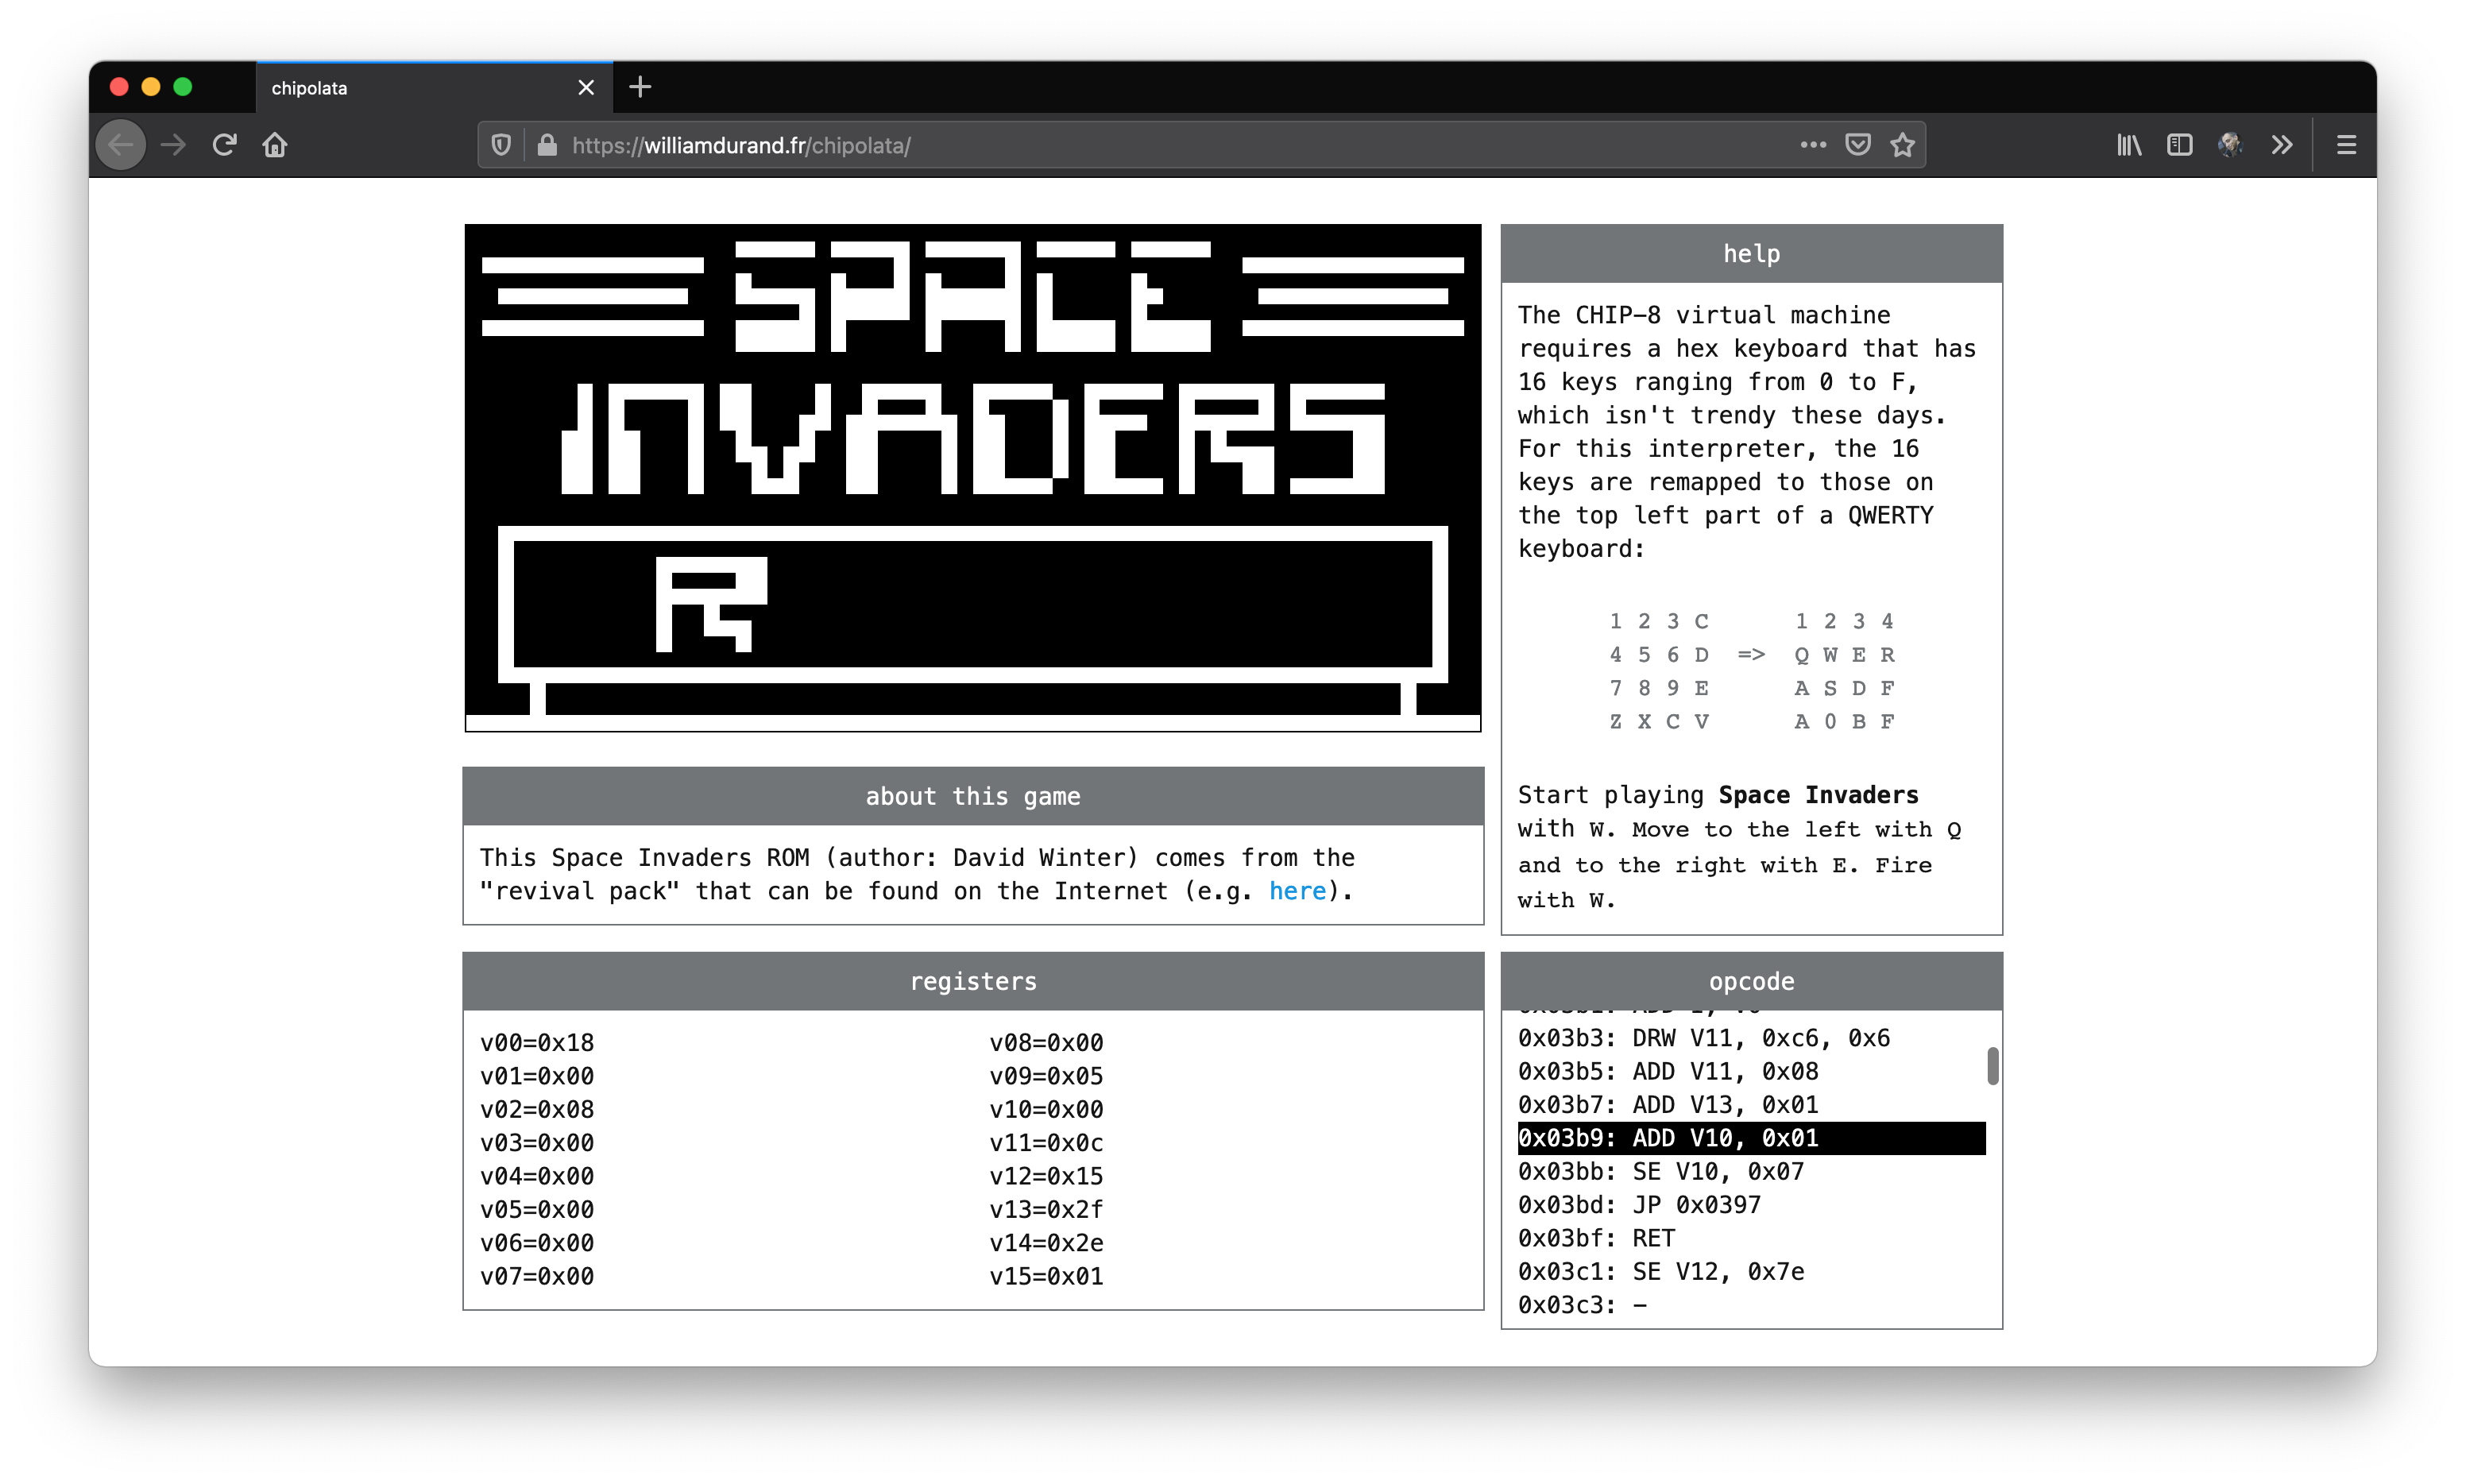Open a new tab with plus button
The image size is (2466, 1484).
tap(640, 87)
